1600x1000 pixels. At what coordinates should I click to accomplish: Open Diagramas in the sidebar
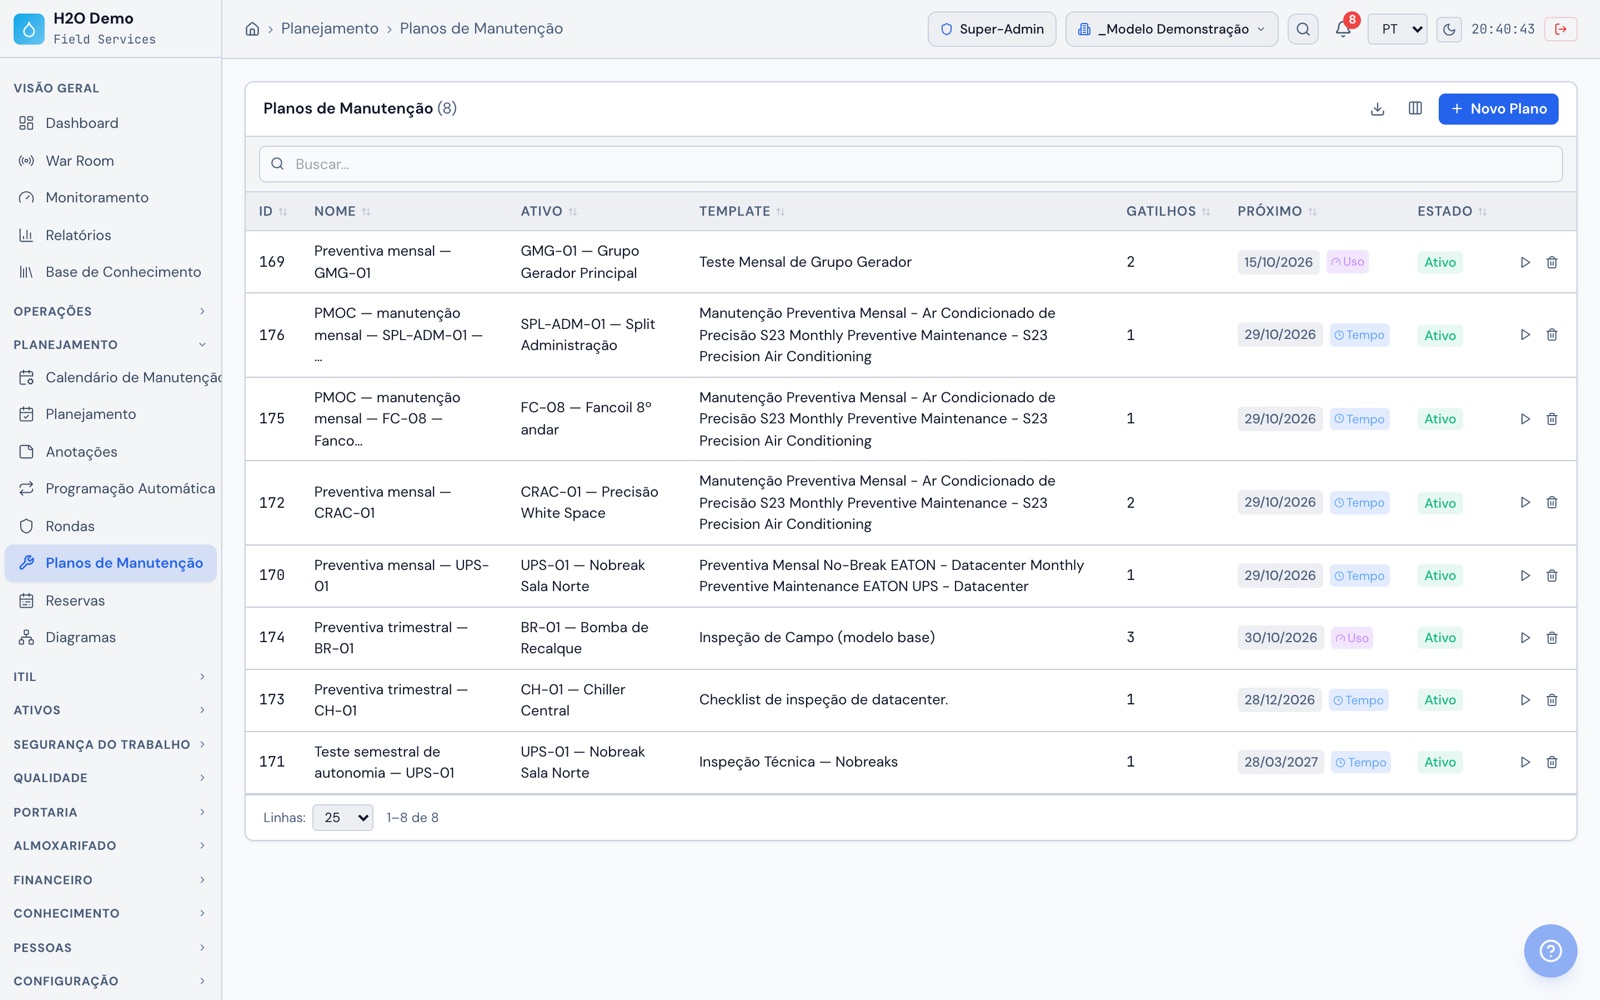pyautogui.click(x=110, y=638)
